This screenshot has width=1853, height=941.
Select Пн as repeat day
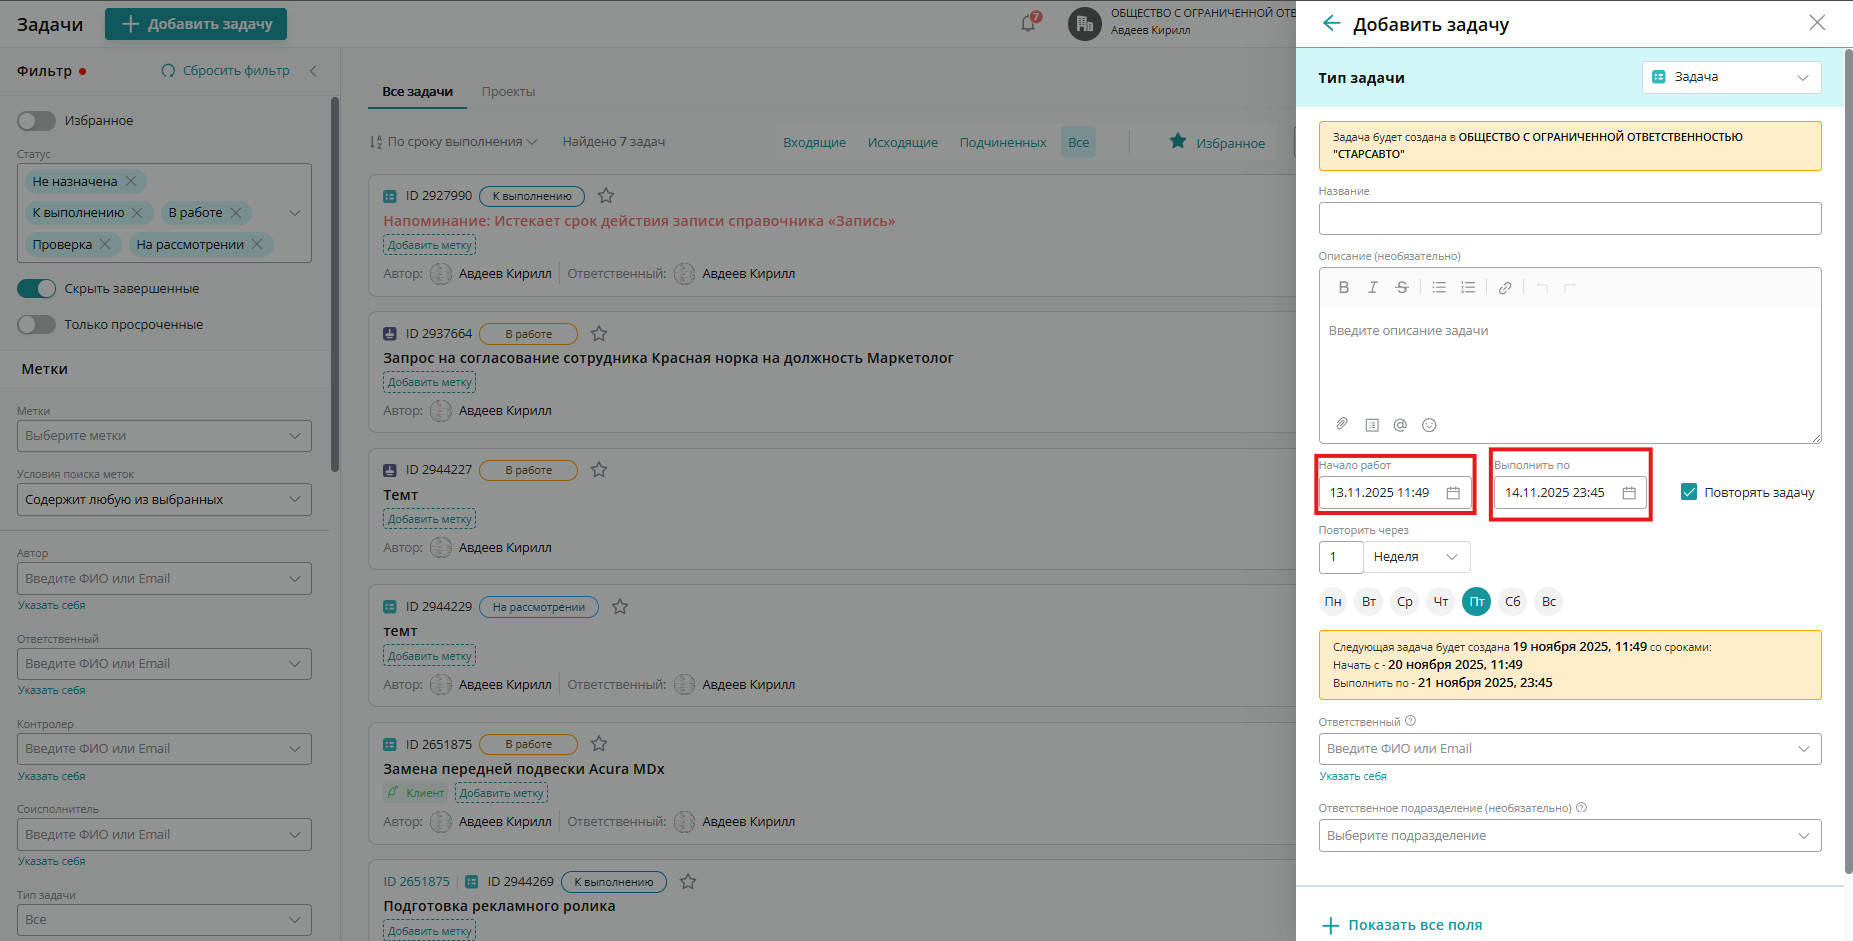click(x=1333, y=601)
